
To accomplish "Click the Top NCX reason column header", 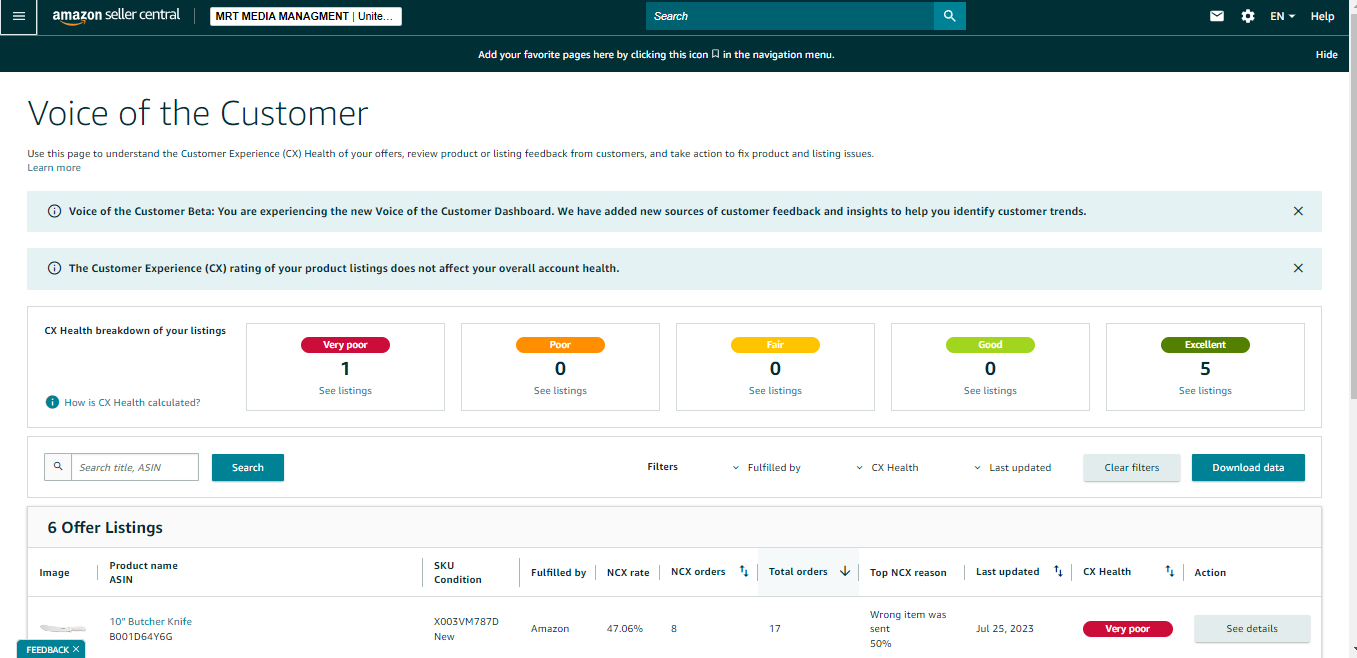I will (908, 572).
